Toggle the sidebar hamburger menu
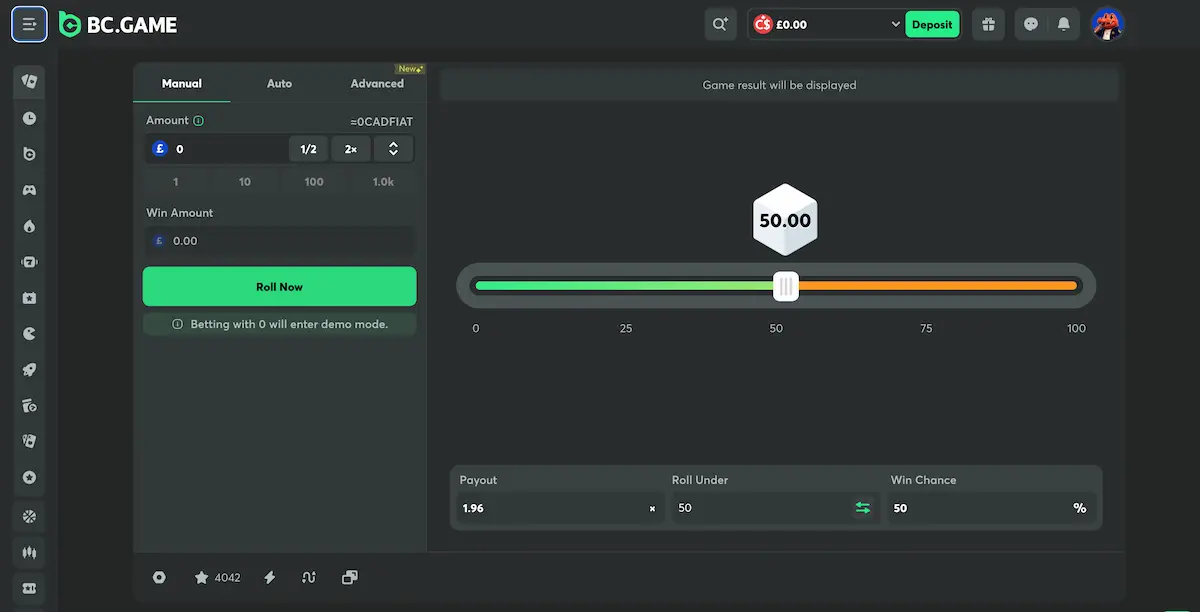 [29, 24]
